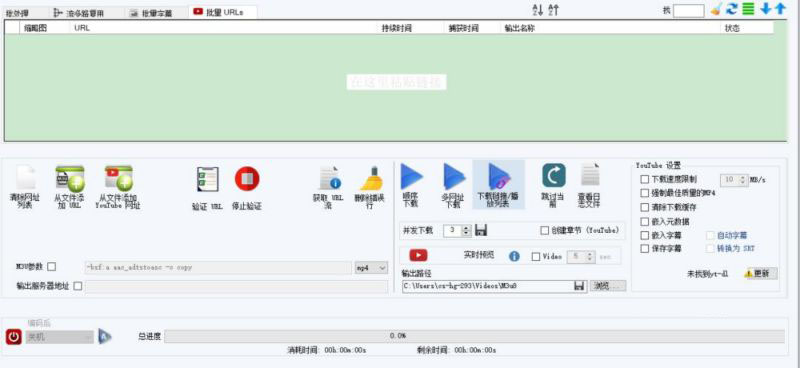Check the 清除下载缓存 checkbox
800x368 pixels.
[645, 207]
